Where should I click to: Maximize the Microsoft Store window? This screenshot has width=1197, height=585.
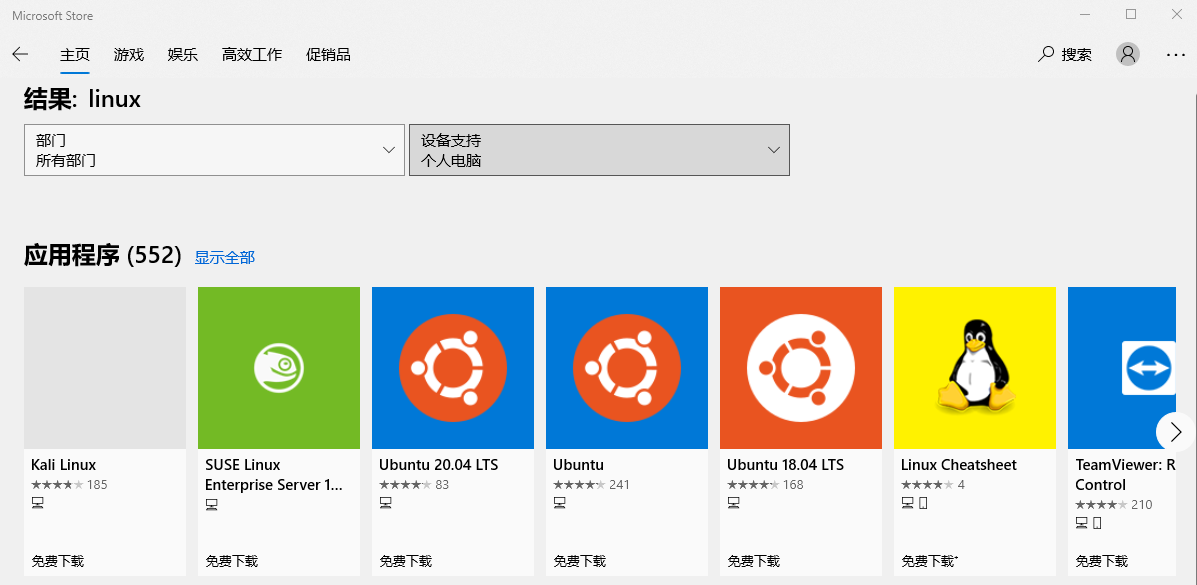point(1131,15)
